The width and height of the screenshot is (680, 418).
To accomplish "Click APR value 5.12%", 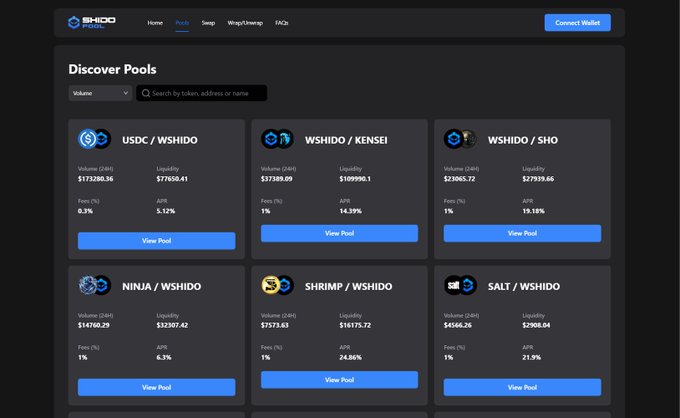I will click(x=166, y=211).
